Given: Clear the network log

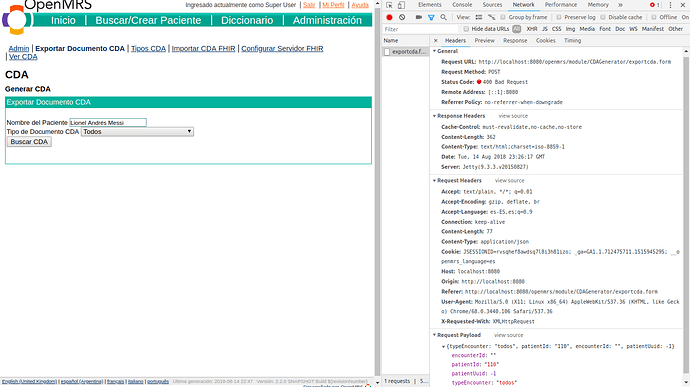Looking at the screenshot, I should coord(402,17).
